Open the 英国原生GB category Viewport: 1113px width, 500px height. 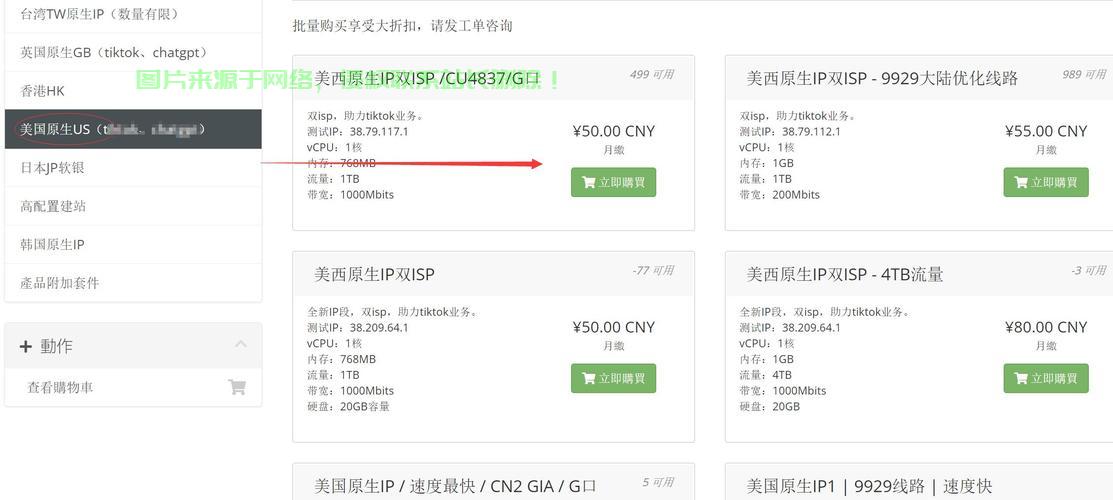(x=133, y=53)
